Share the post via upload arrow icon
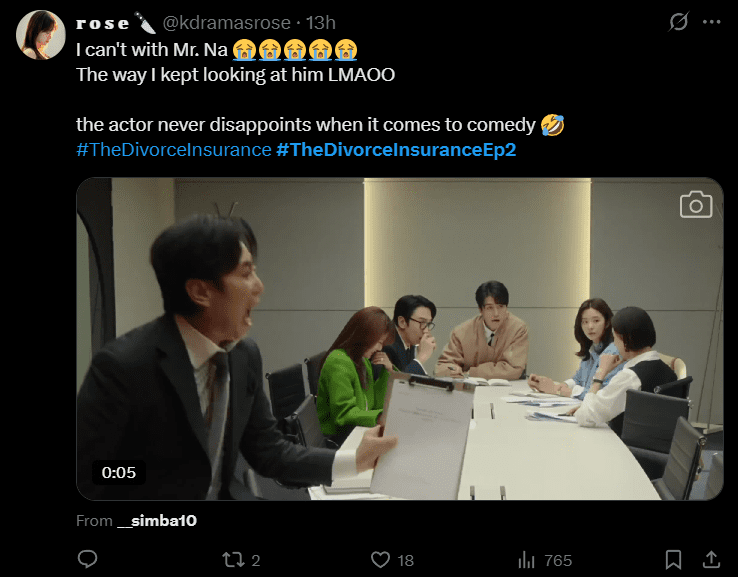This screenshot has width=738, height=577. (711, 559)
